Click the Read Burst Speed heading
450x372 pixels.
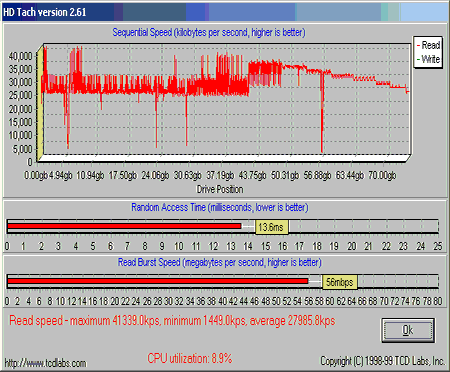[220, 262]
